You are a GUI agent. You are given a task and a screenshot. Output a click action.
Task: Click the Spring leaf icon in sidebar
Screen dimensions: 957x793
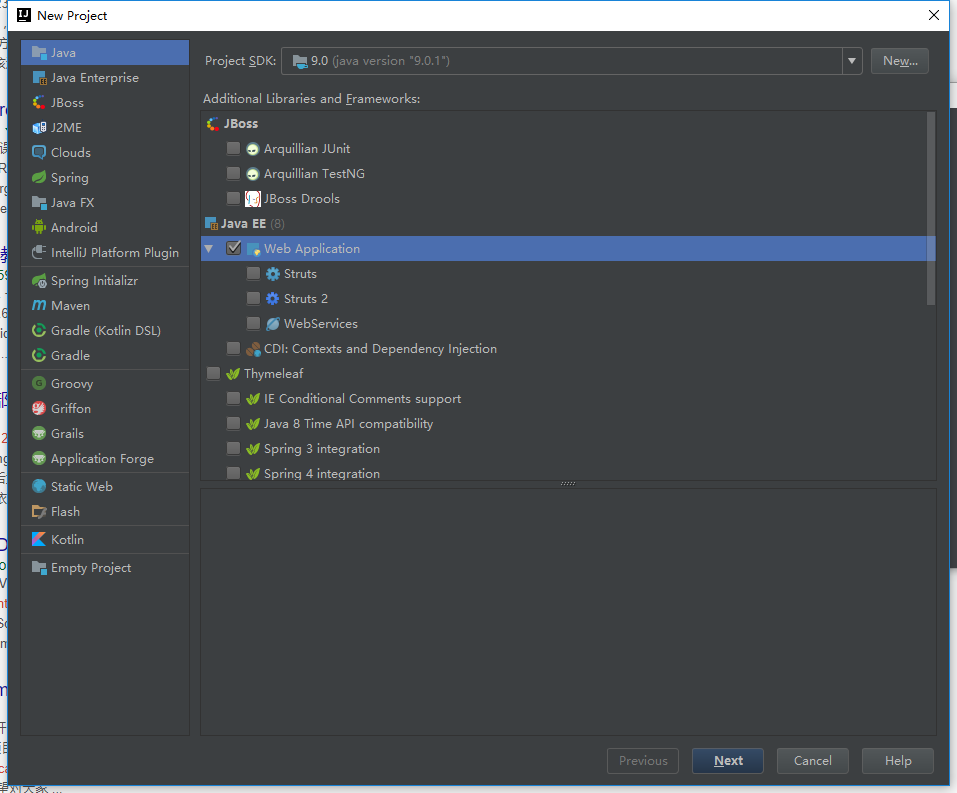[39, 178]
